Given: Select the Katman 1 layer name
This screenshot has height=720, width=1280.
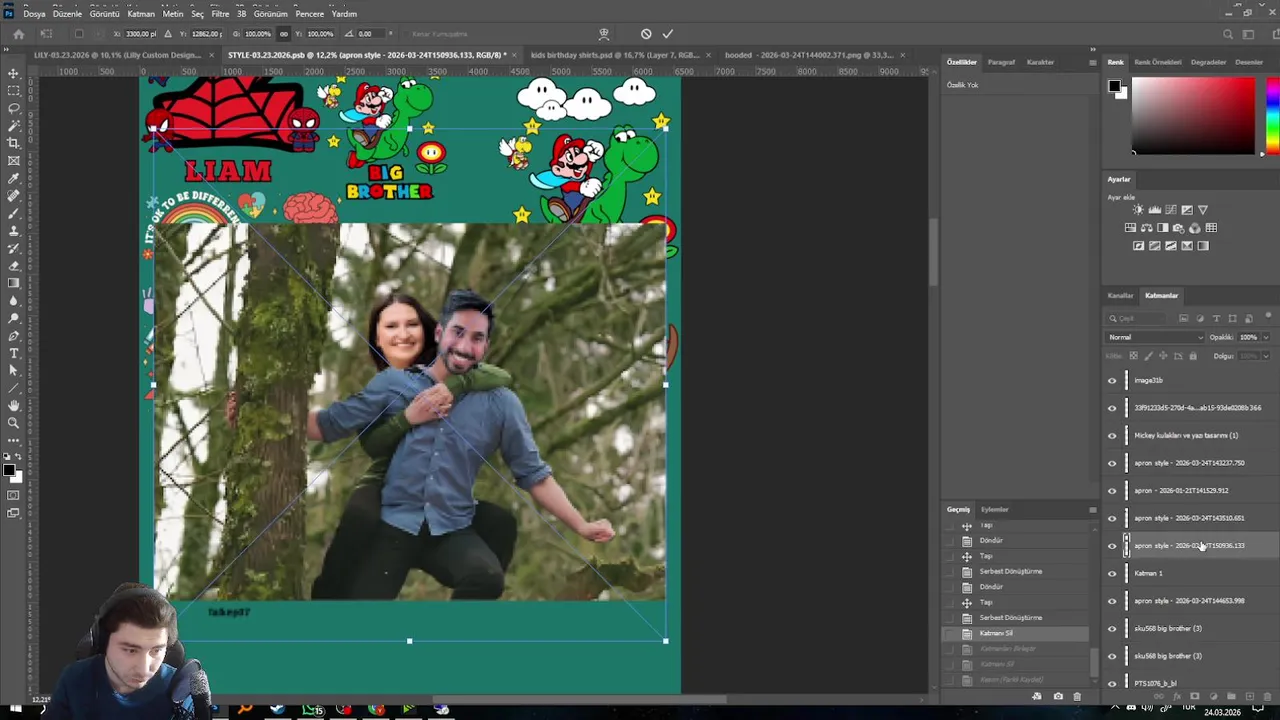Looking at the screenshot, I should tap(1148, 573).
